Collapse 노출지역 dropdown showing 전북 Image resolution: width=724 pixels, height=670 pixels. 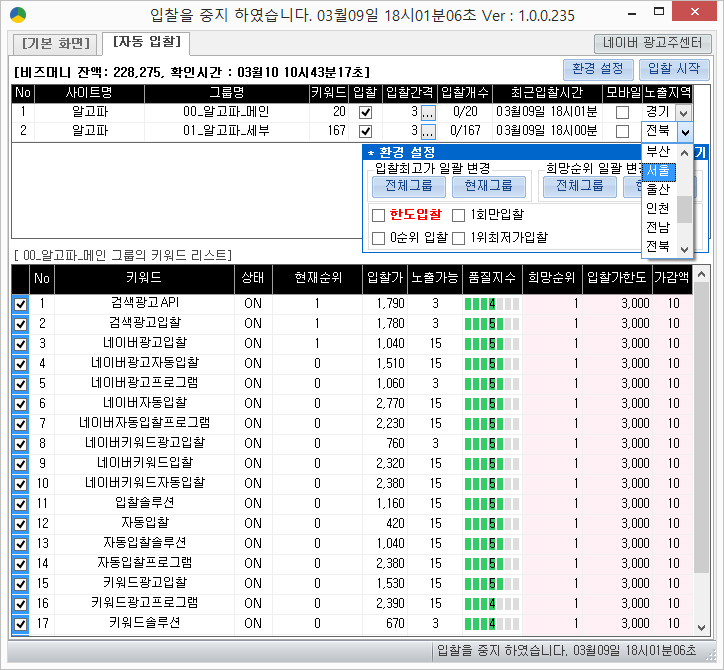[685, 133]
